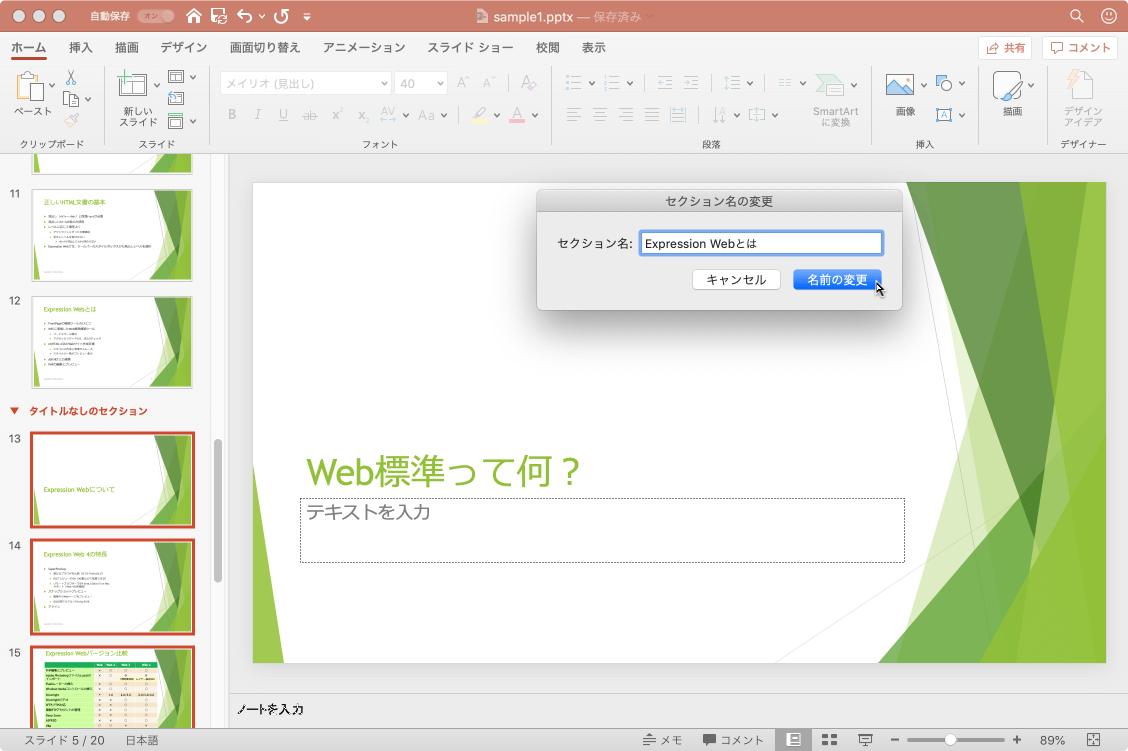Open the アニメーション ribbon tab
Viewport: 1128px width, 751px height.
(364, 47)
